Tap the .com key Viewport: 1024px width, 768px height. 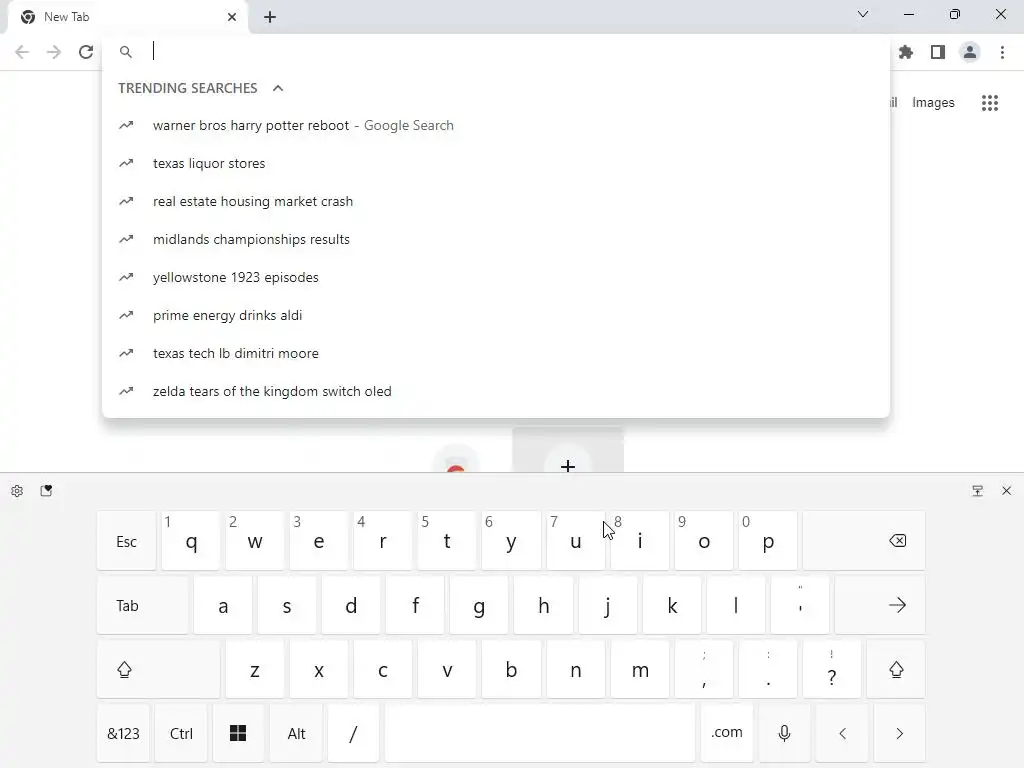point(727,733)
